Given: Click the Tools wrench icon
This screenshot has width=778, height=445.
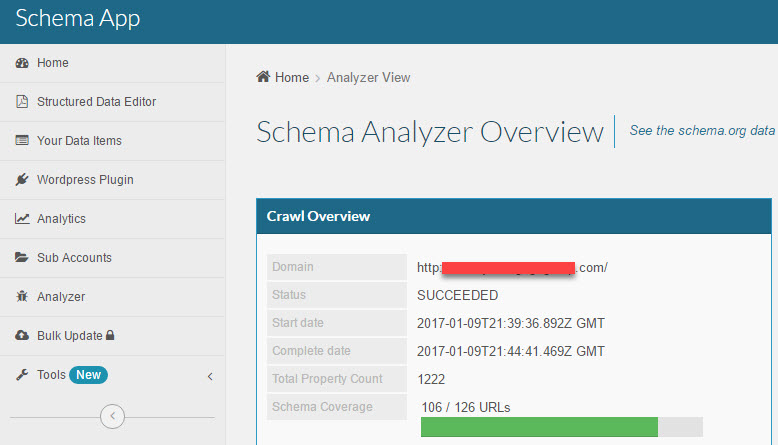Looking at the screenshot, I should click(x=22, y=375).
